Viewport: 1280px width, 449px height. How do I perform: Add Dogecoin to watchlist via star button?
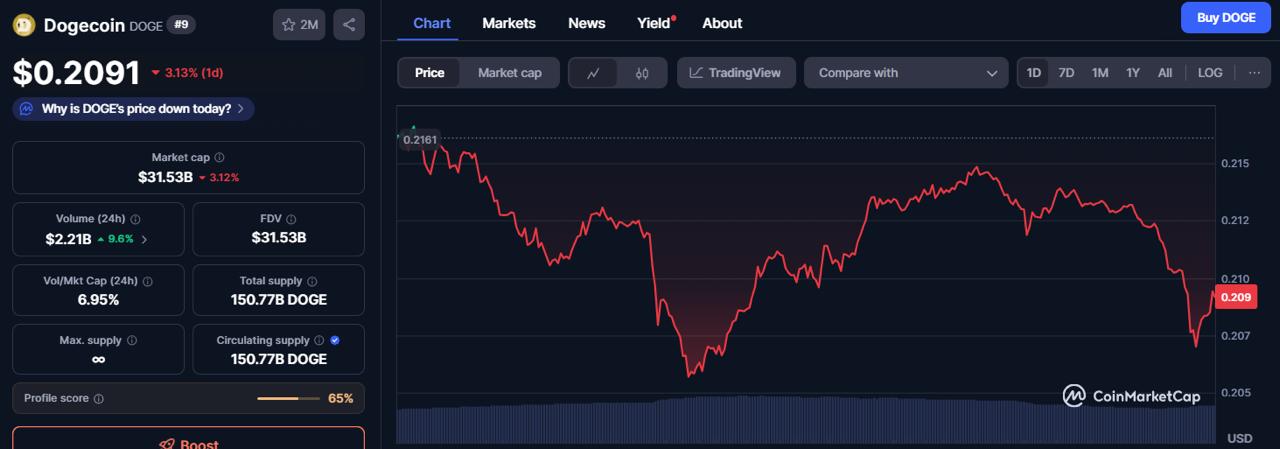(299, 25)
